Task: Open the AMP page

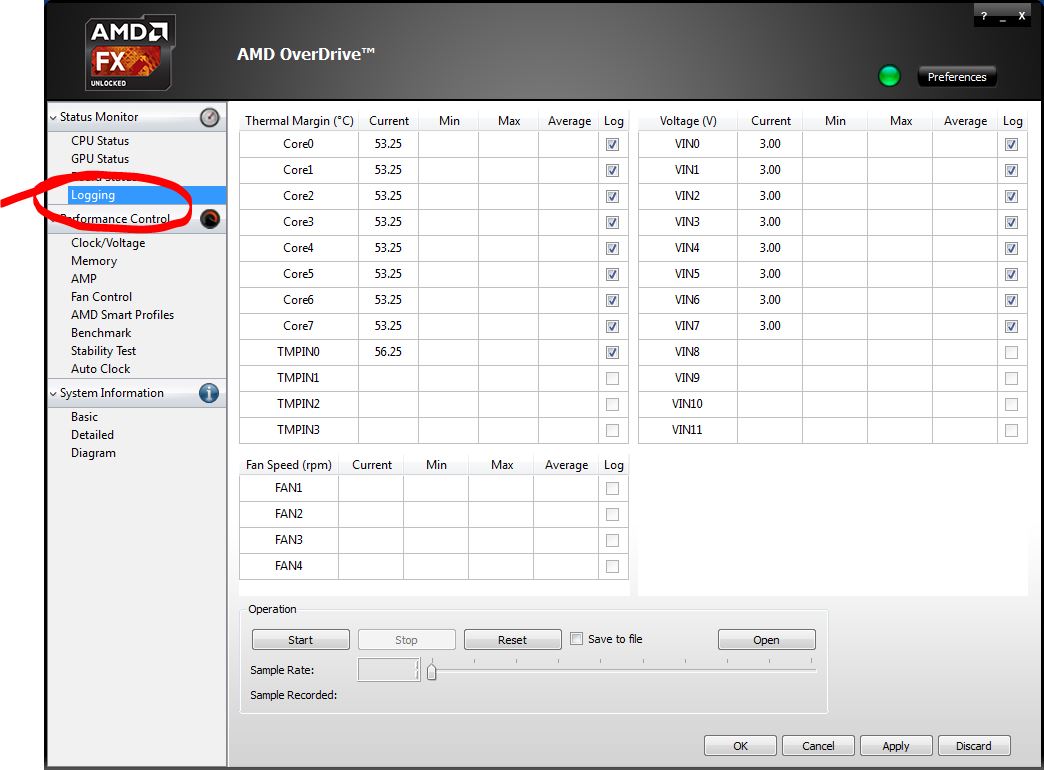Action: click(x=84, y=279)
